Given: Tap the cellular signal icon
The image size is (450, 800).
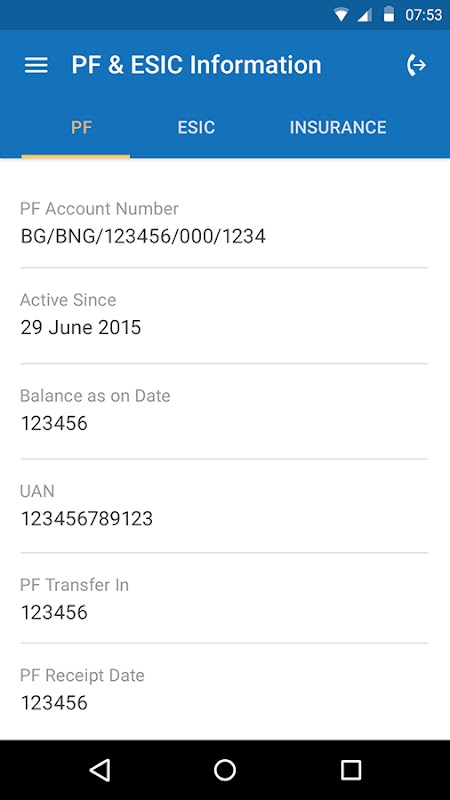Looking at the screenshot, I should pyautogui.click(x=364, y=15).
